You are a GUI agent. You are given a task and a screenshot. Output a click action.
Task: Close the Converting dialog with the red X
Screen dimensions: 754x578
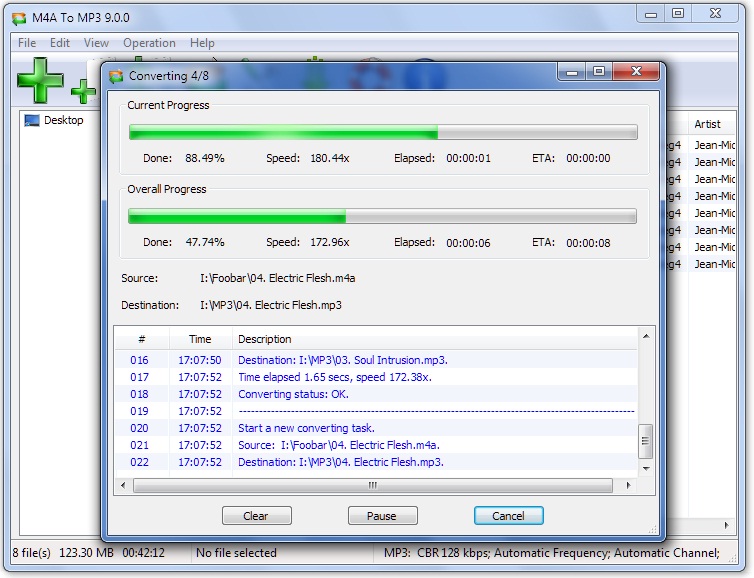coord(636,72)
